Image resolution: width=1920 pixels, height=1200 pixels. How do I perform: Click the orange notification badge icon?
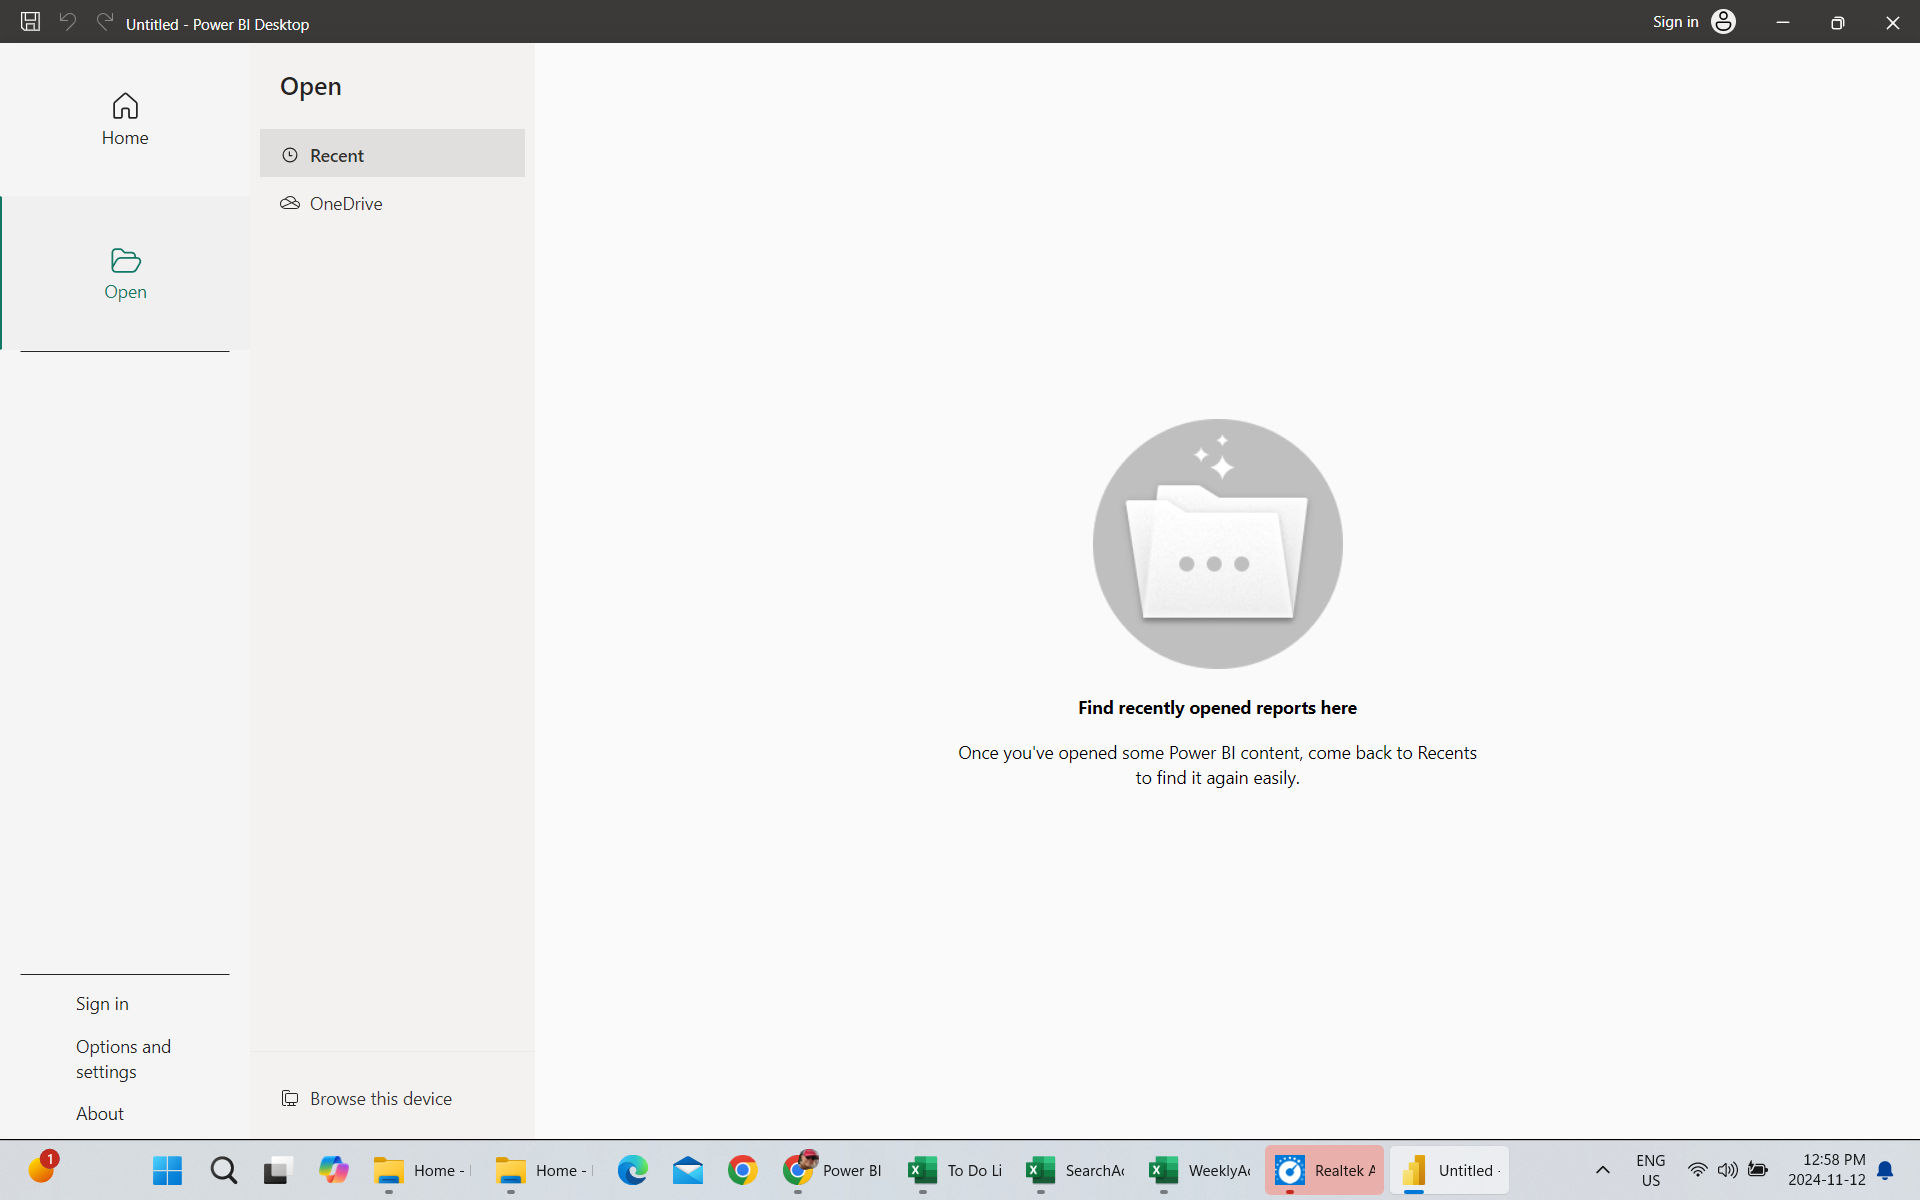pyautogui.click(x=42, y=1167)
